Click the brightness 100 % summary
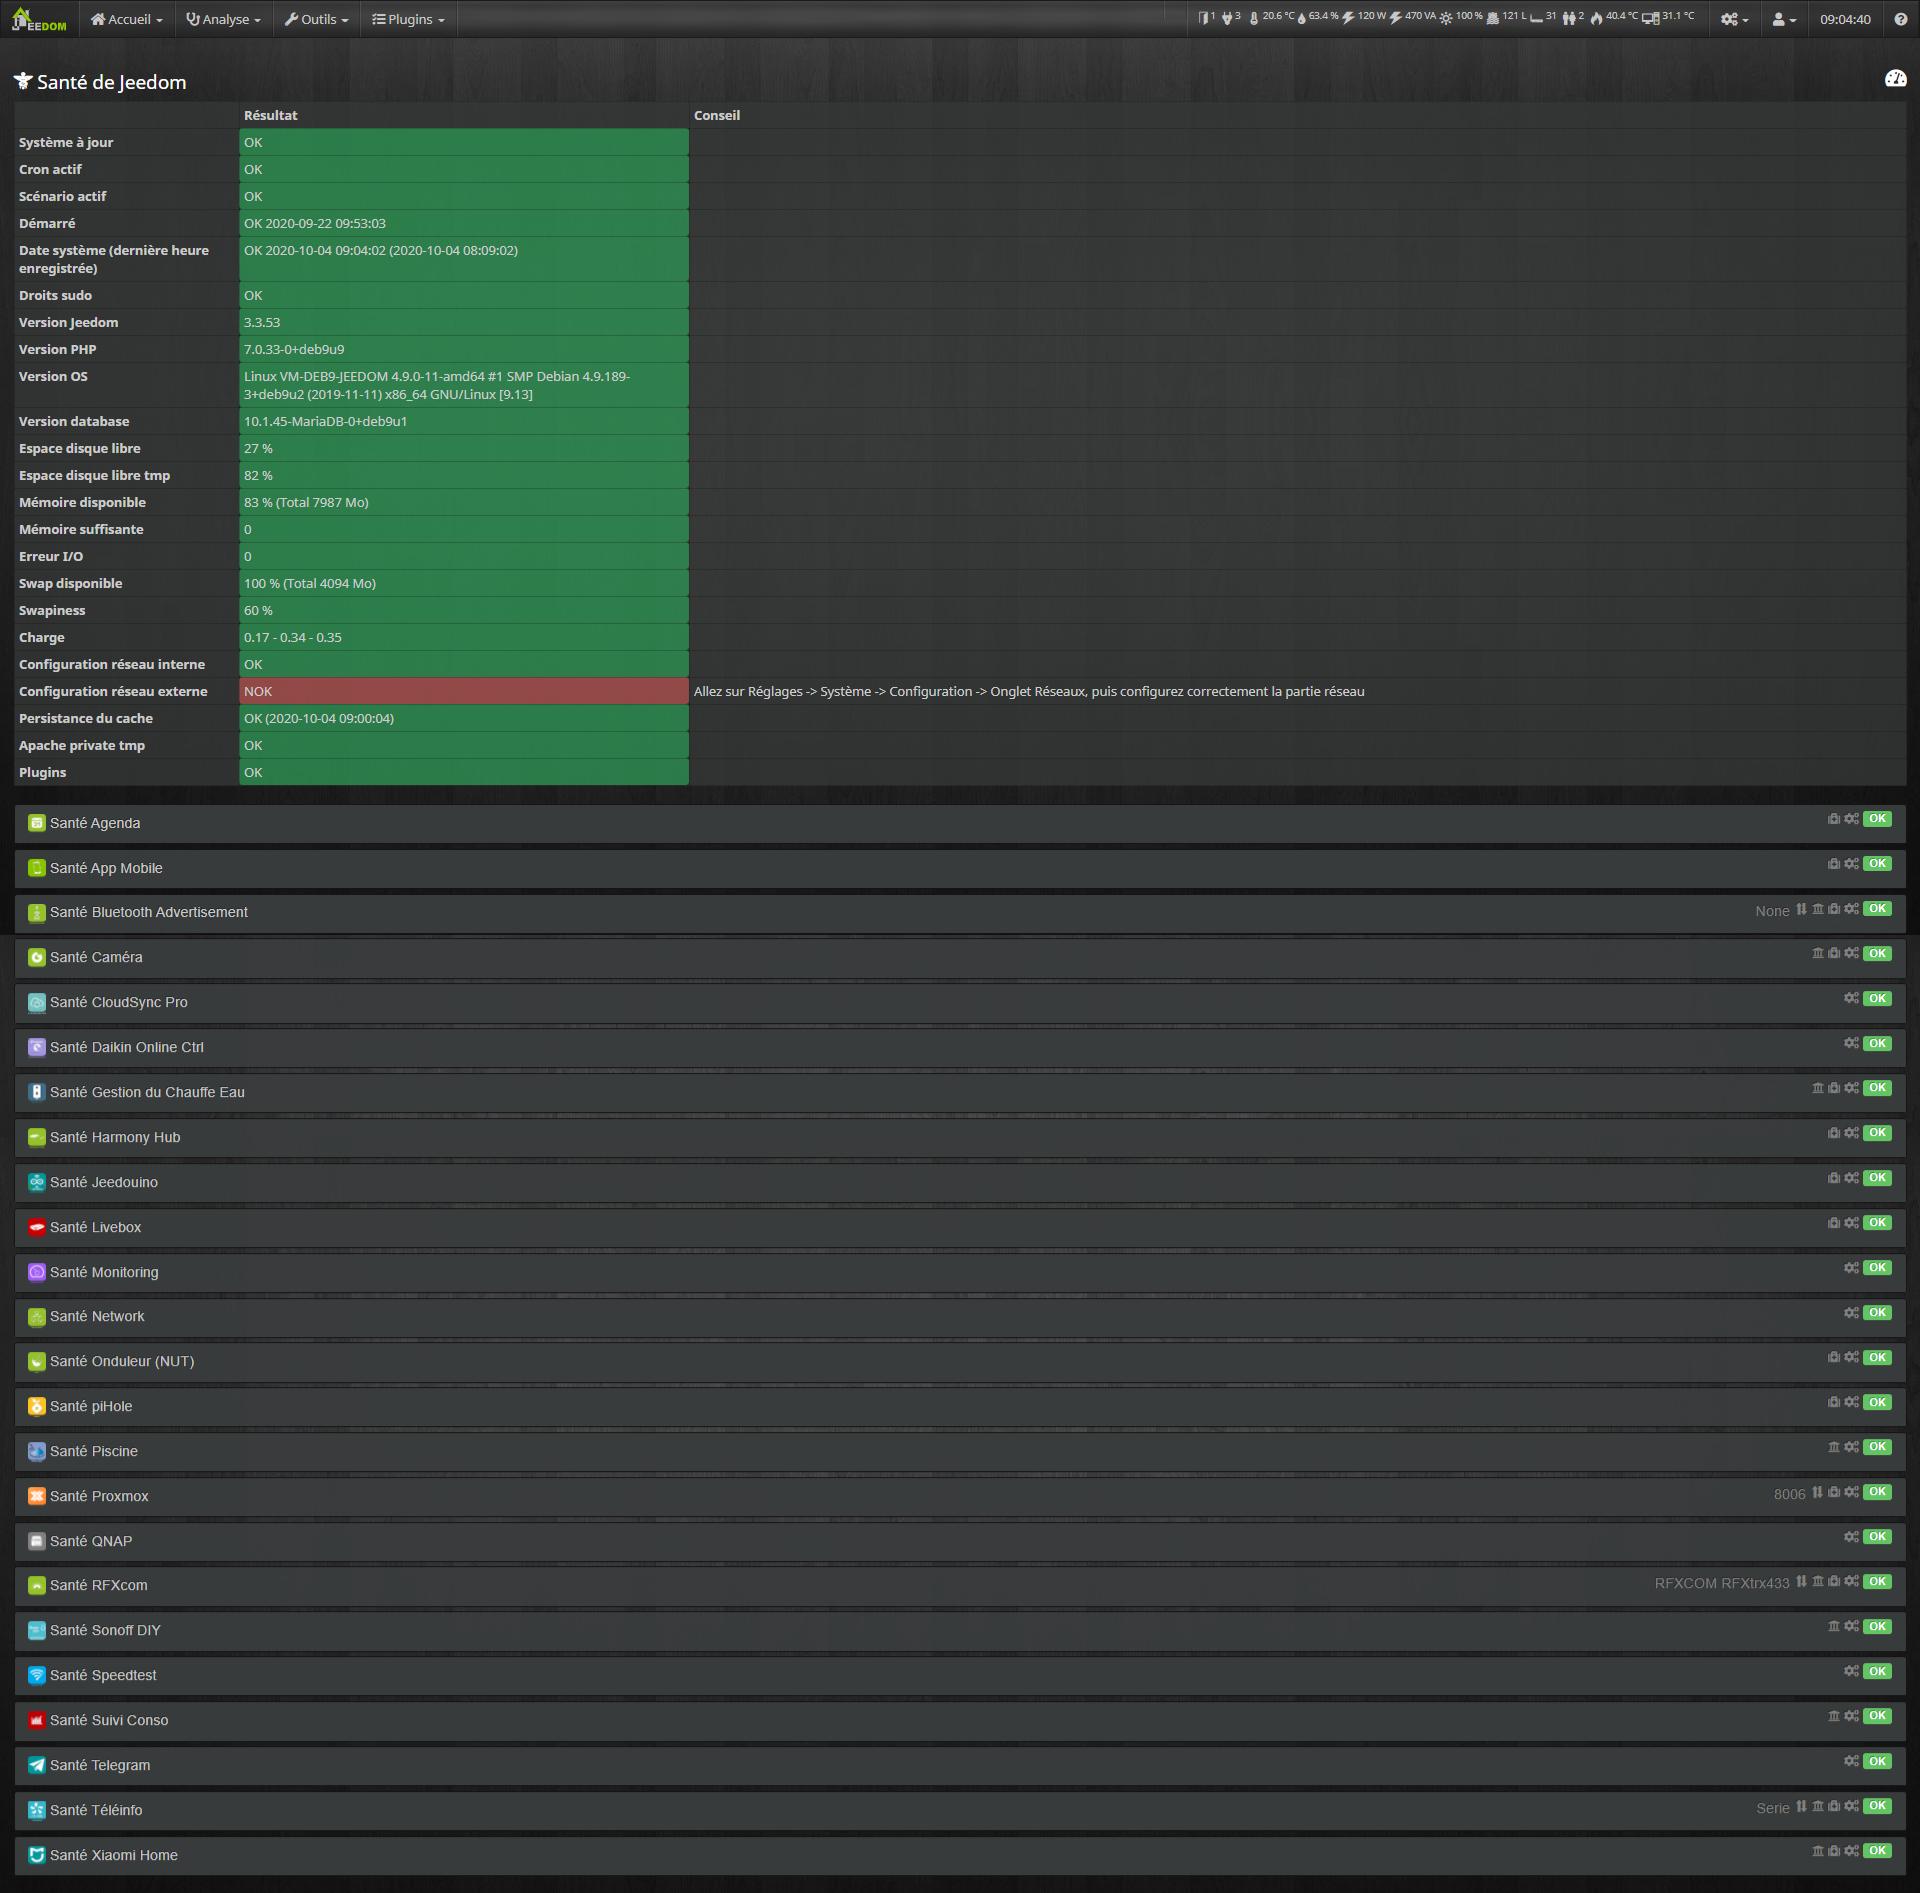The height and width of the screenshot is (1893, 1920). click(1461, 17)
